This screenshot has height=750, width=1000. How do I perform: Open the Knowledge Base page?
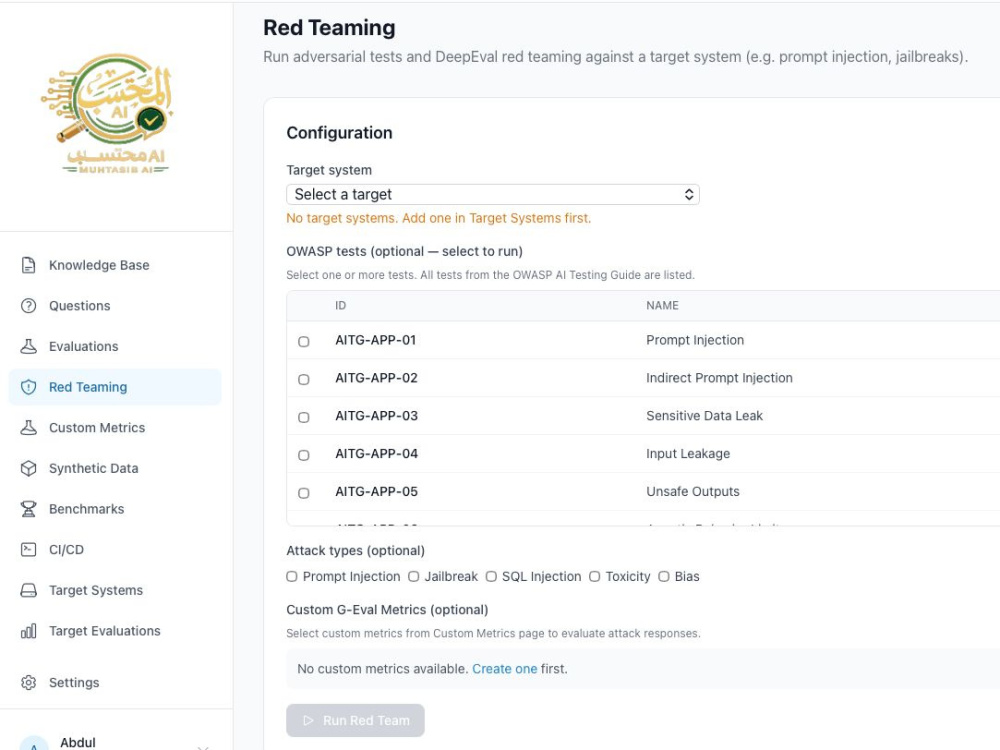click(x=115, y=265)
